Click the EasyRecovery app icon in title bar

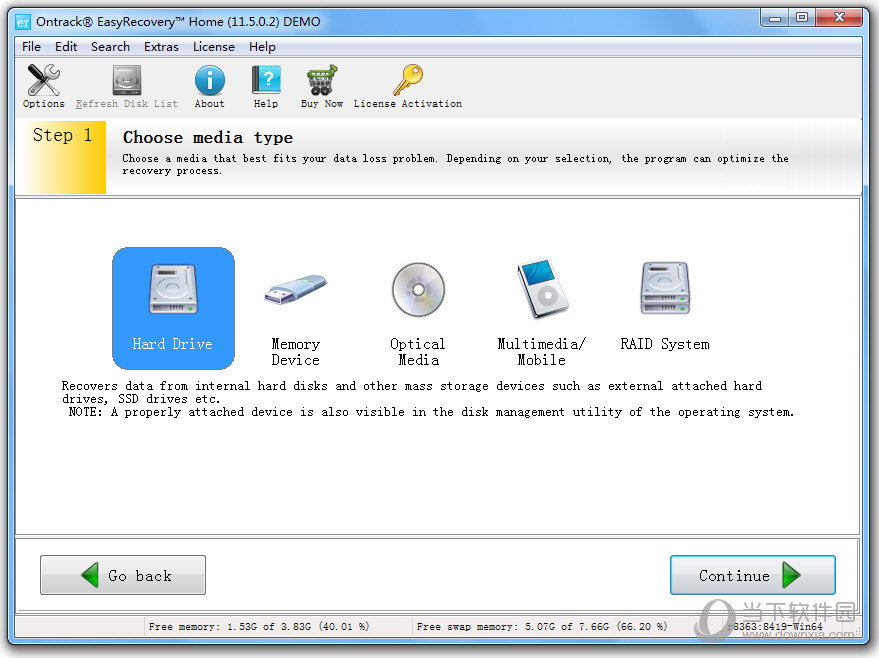coord(23,22)
